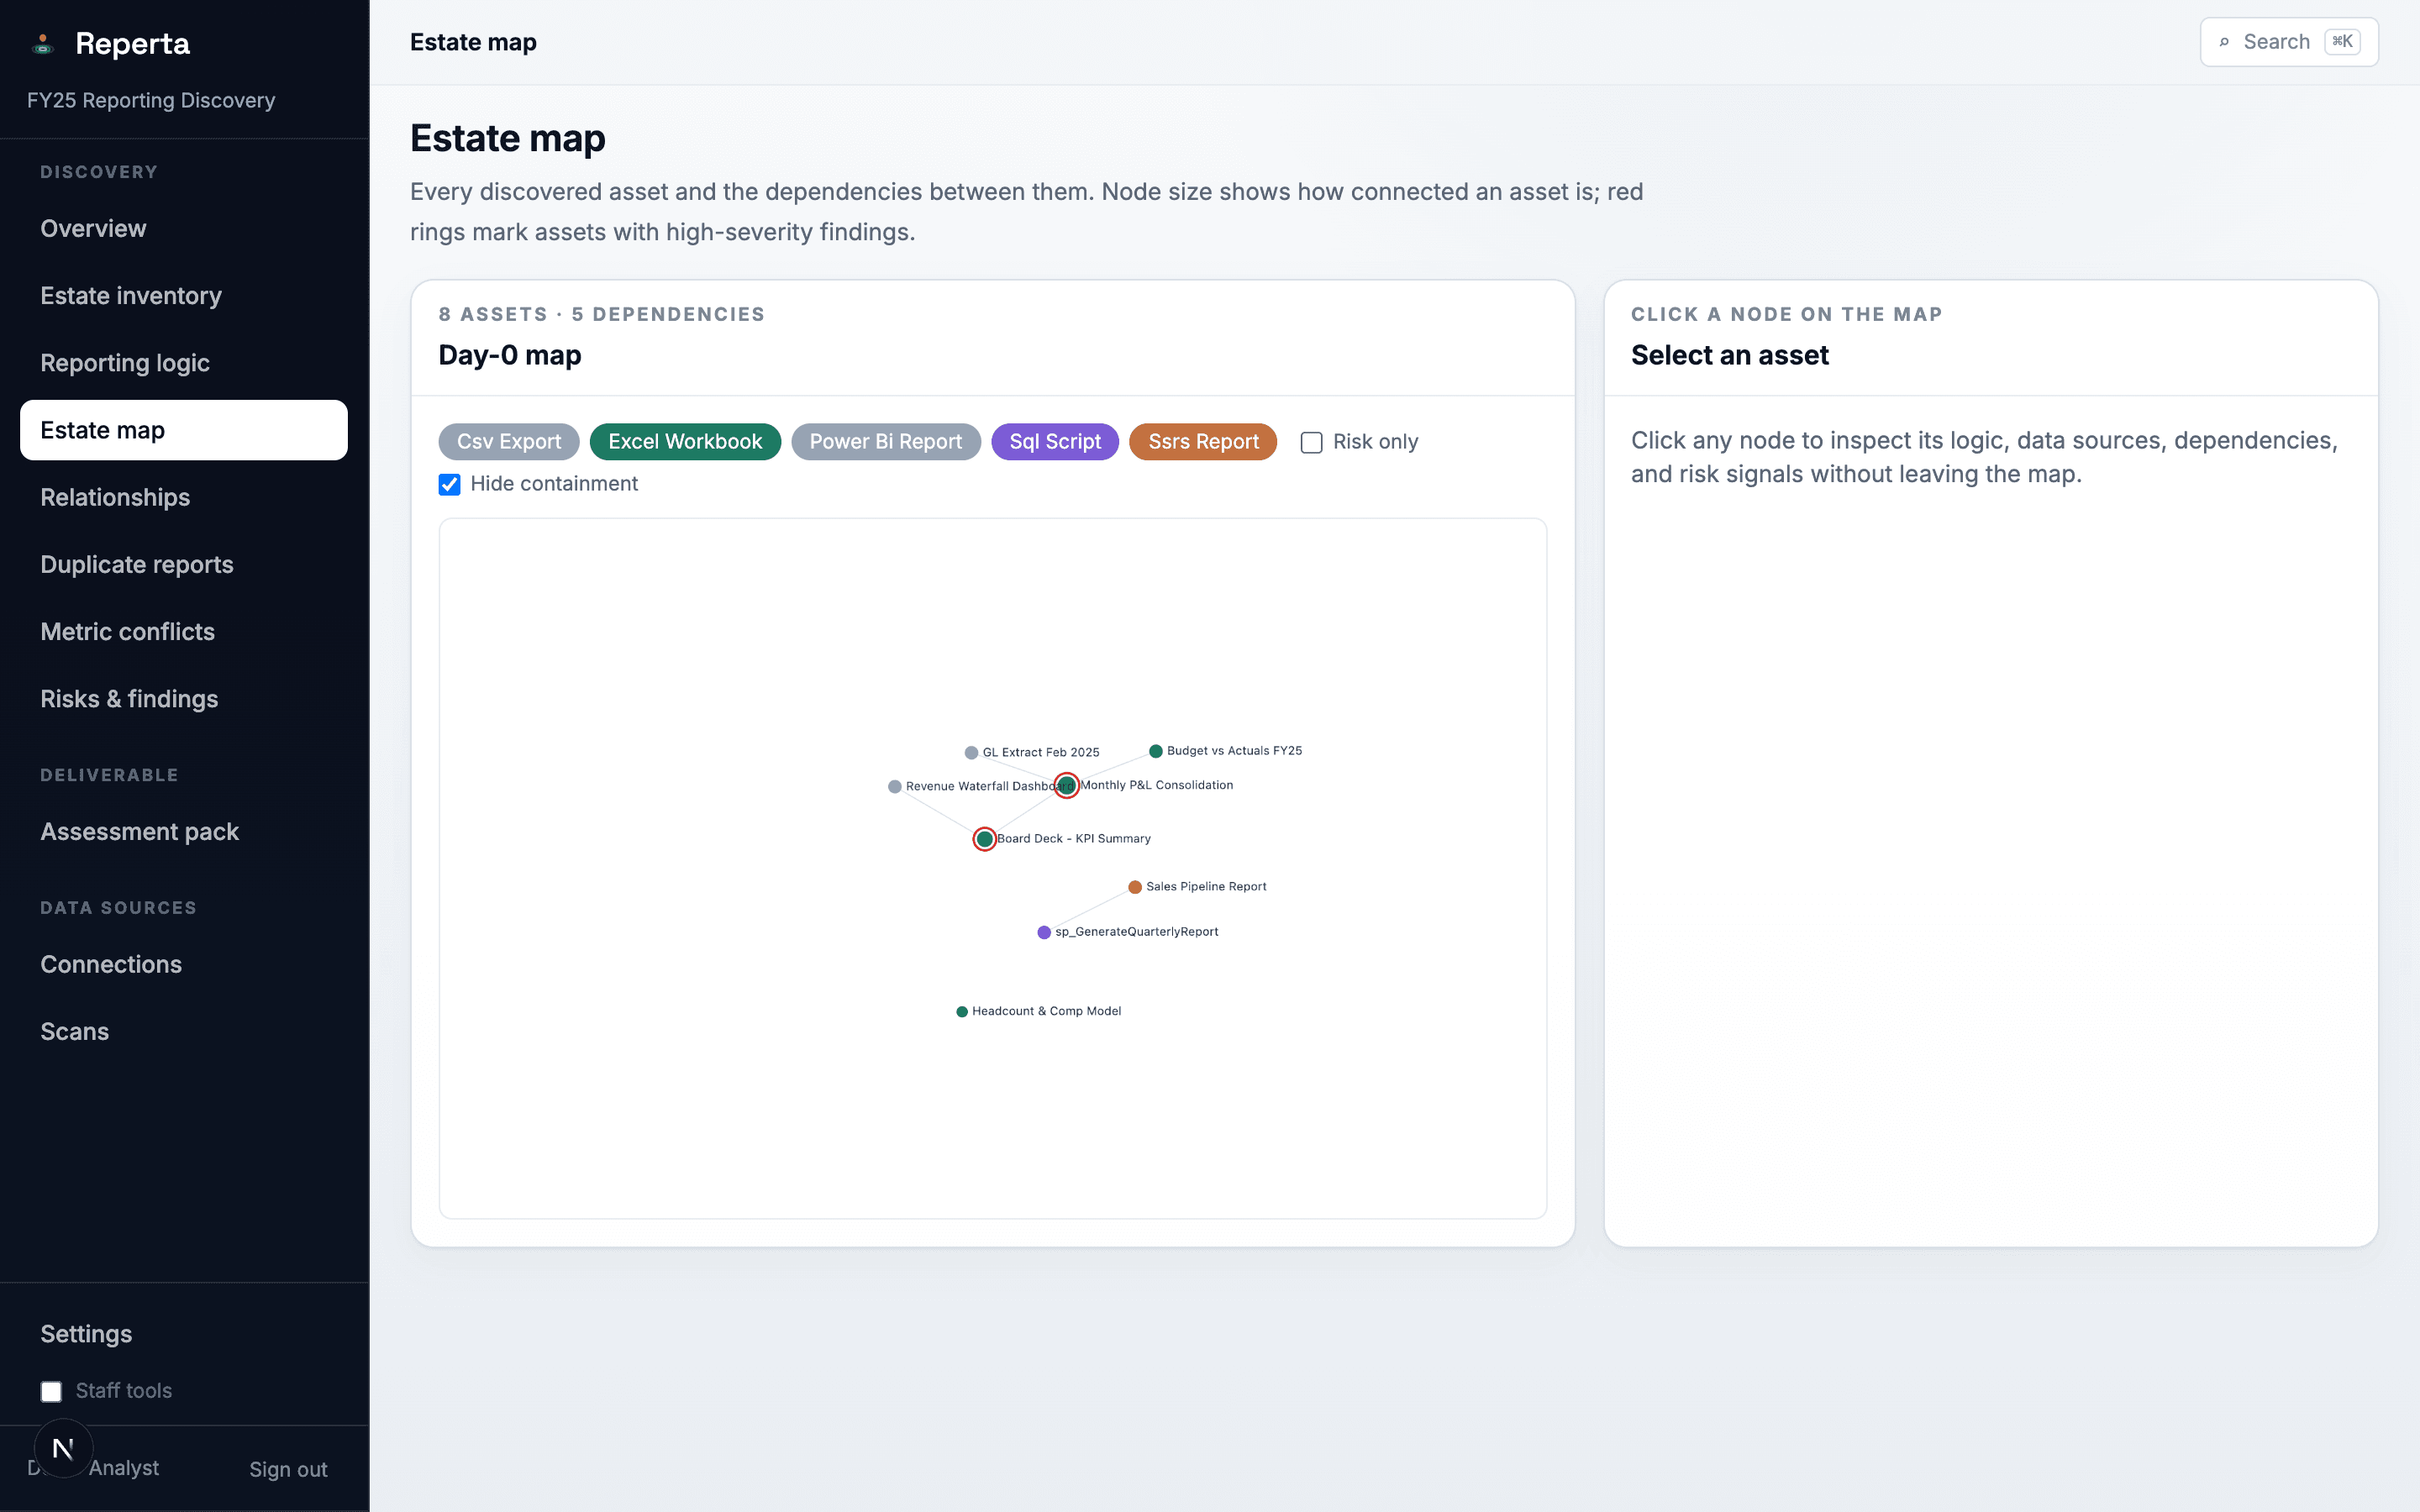Click the FY25 Reporting Discovery project name
Viewport: 2420px width, 1512px height.
click(151, 100)
